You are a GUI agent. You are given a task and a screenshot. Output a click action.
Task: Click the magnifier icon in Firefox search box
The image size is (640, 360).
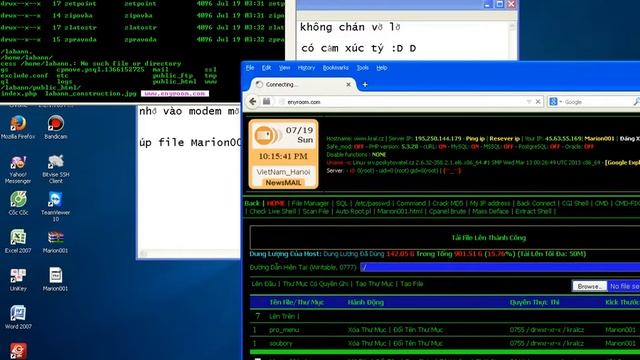[636, 102]
